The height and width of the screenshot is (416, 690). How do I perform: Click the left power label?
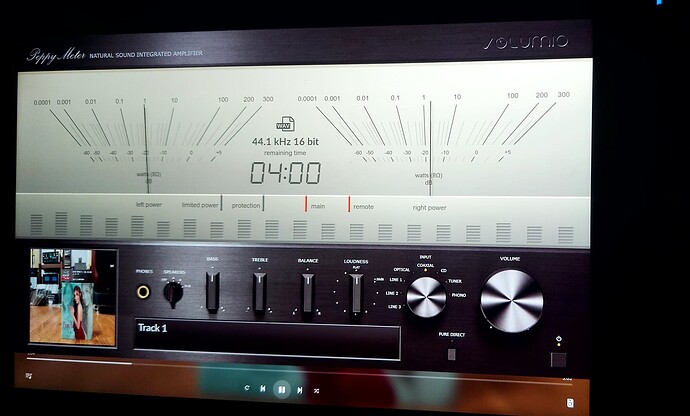tap(149, 205)
